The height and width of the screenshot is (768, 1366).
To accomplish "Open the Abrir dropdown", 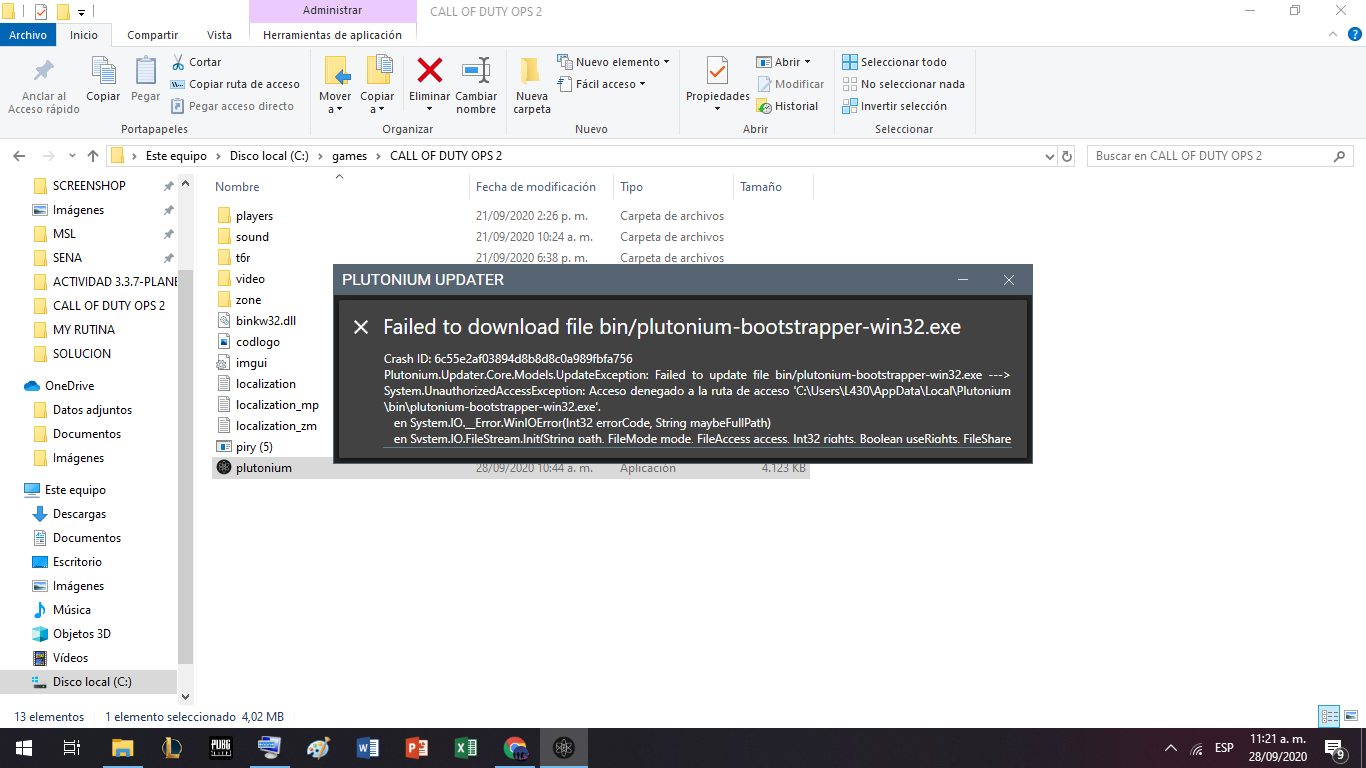I will click(x=784, y=62).
